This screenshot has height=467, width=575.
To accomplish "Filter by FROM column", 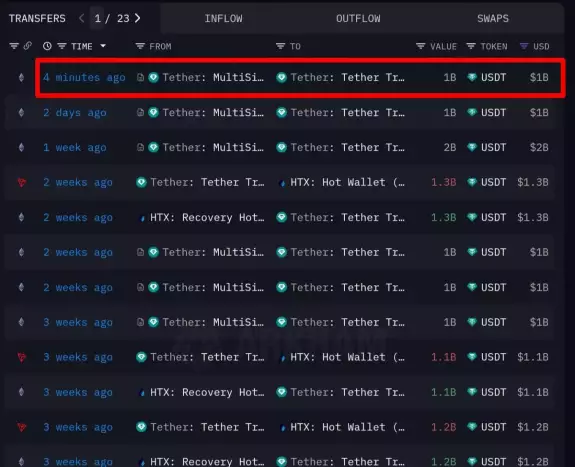I will pos(140,46).
